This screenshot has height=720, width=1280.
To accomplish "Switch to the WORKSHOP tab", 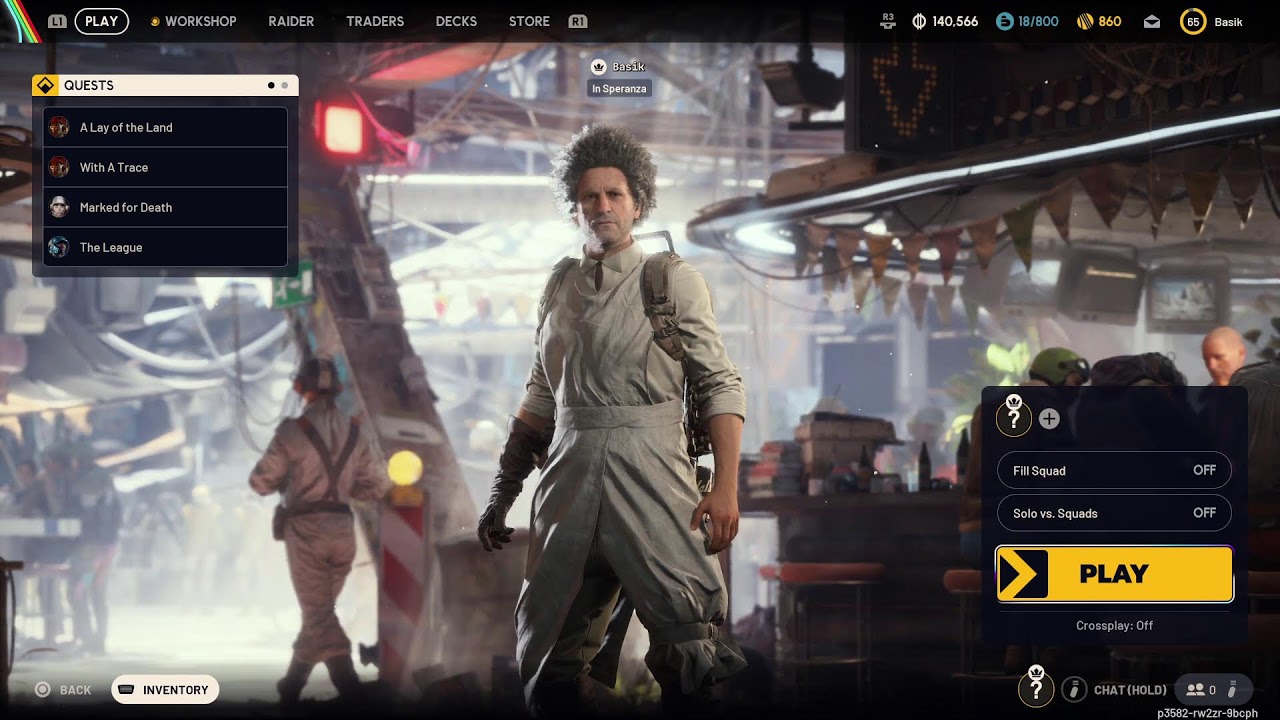I will point(201,21).
